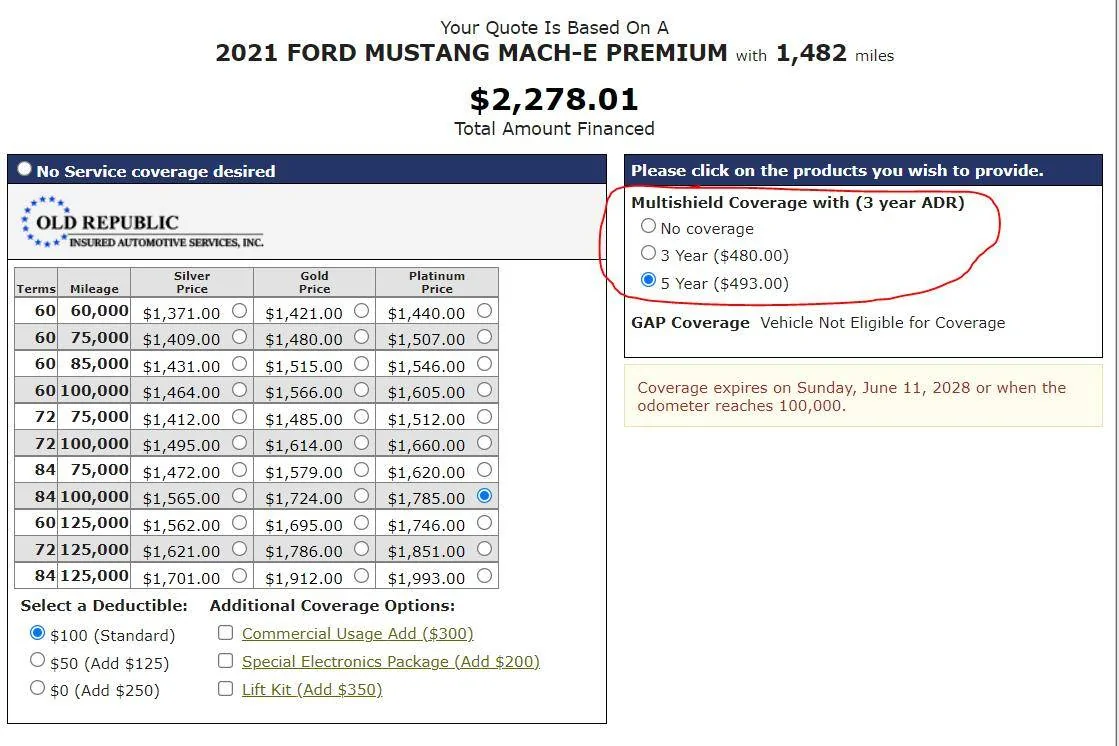Select Gold $1,614.00 radio button

pyautogui.click(x=362, y=443)
